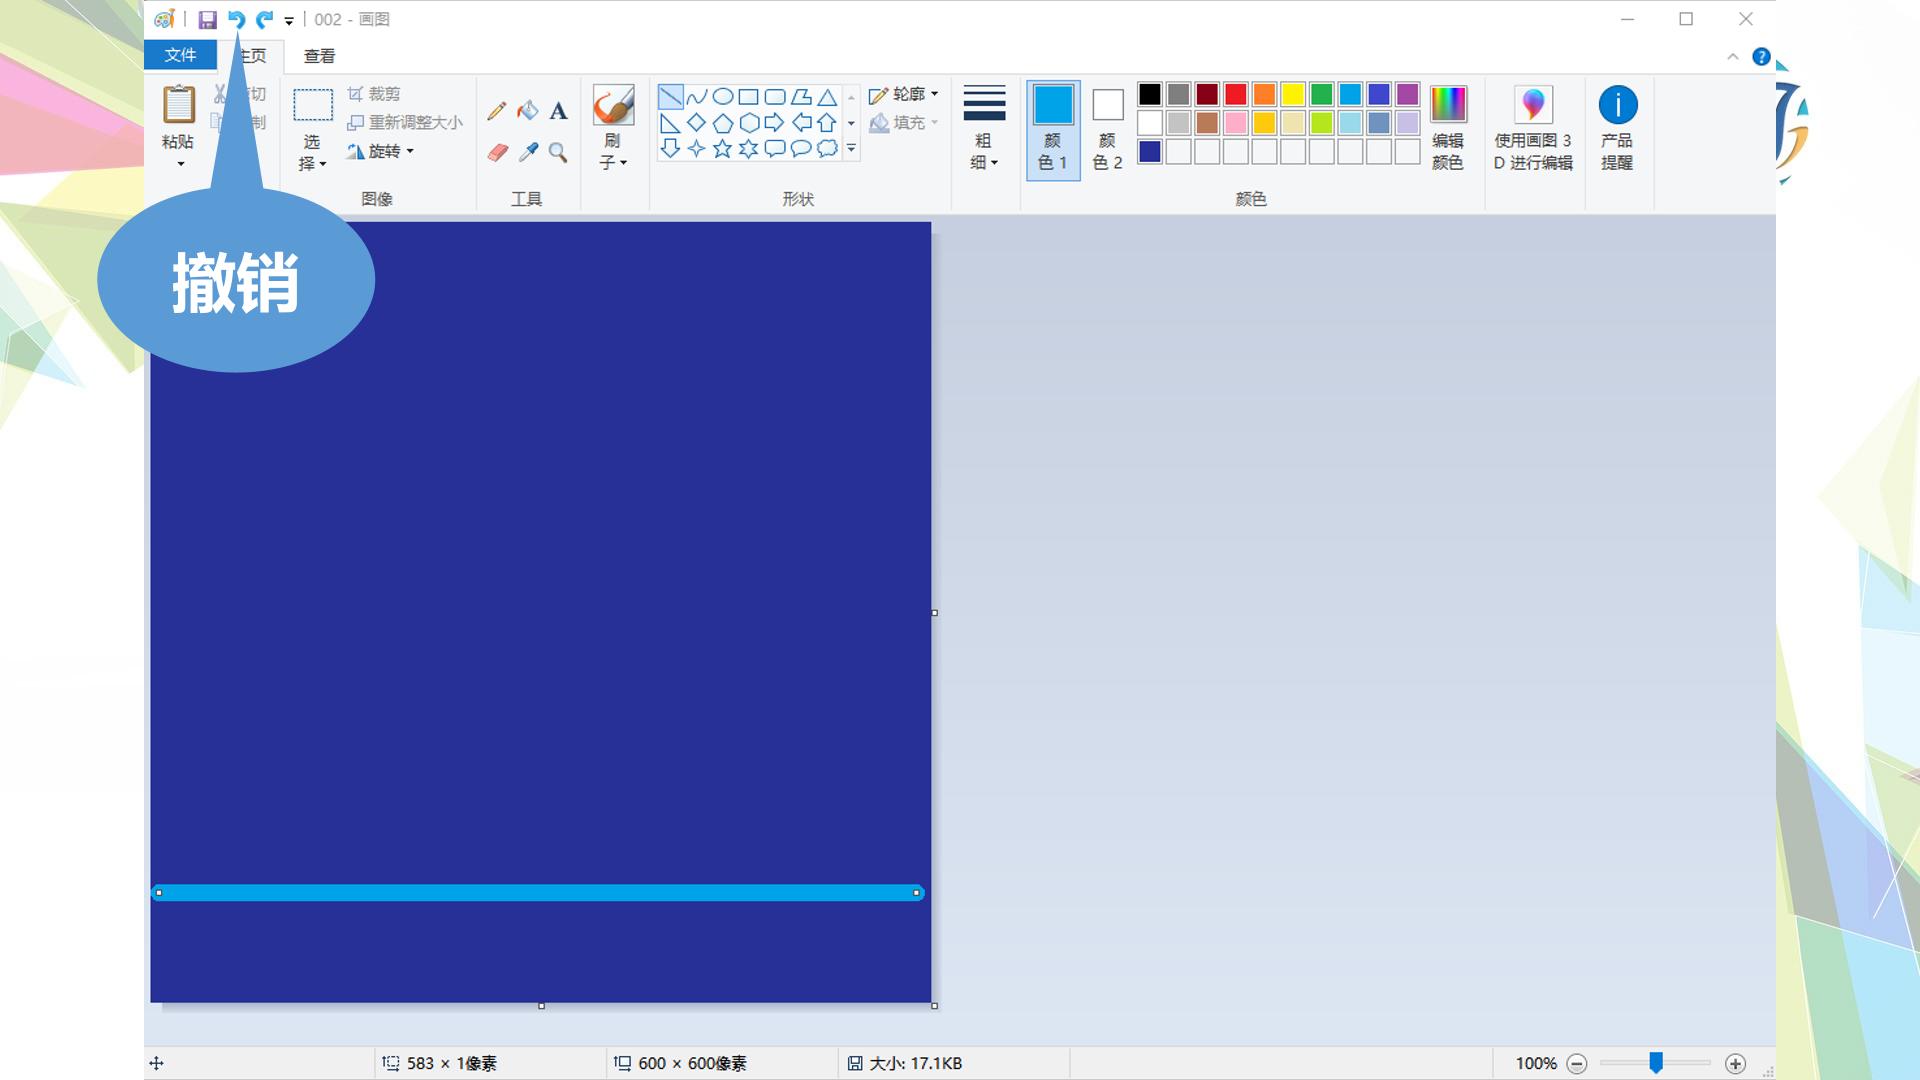Select the Magnifier tool
Screen dimensions: 1920x1080
(558, 152)
